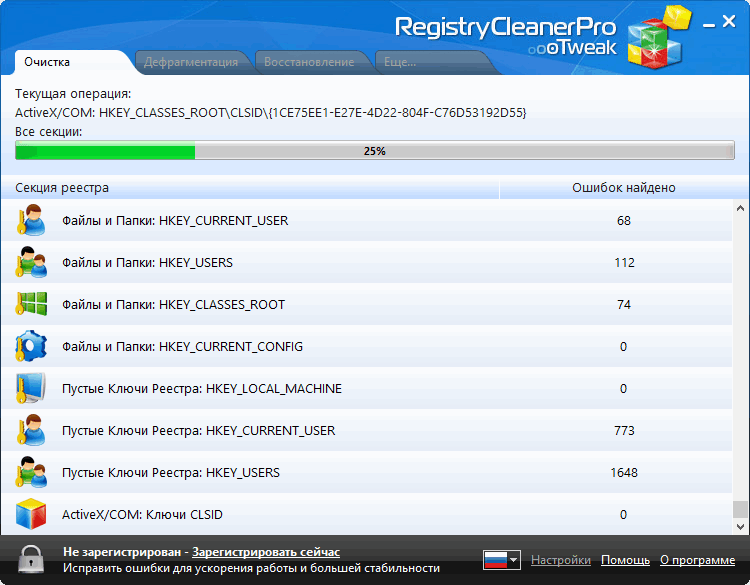Click the Ошибок найдено column header

click(x=624, y=188)
